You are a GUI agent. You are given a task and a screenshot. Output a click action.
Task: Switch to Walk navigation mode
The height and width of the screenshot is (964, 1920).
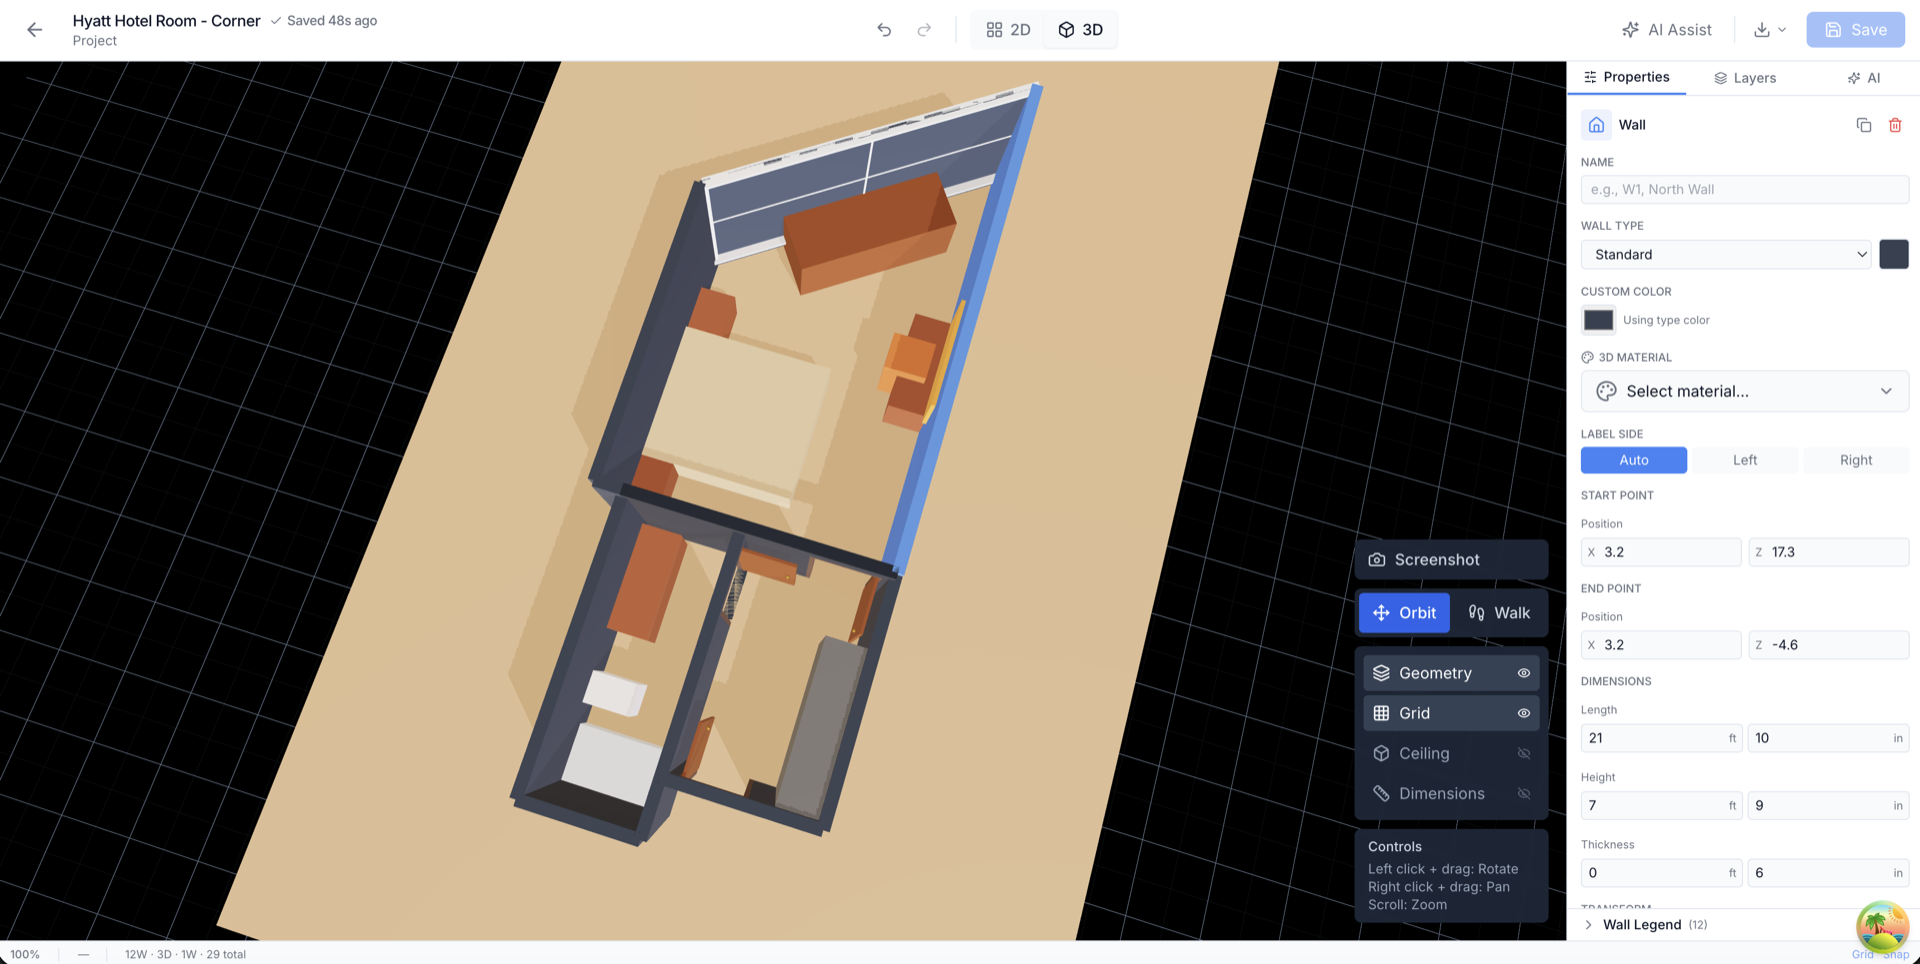pos(1498,613)
